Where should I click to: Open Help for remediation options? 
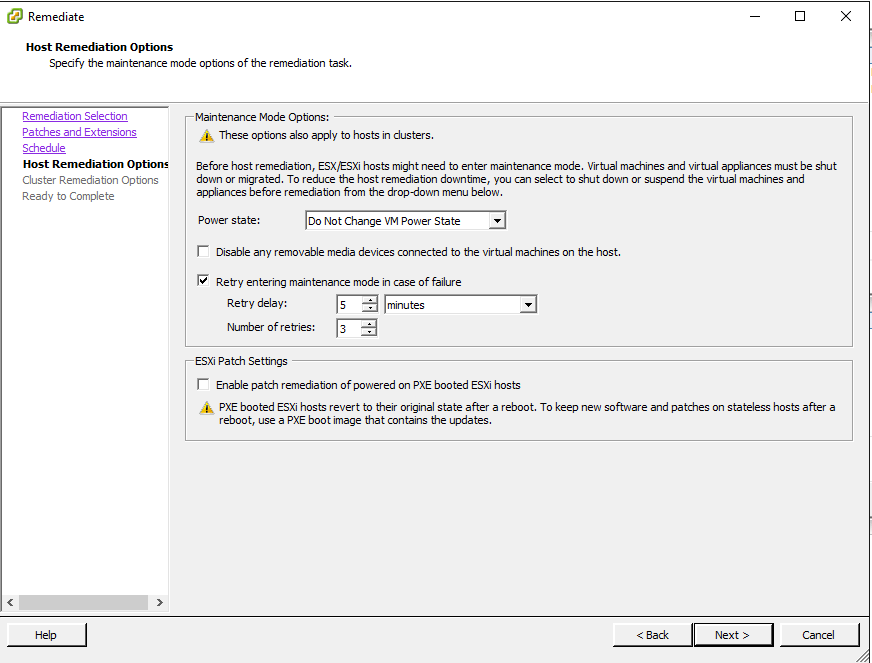click(x=46, y=635)
